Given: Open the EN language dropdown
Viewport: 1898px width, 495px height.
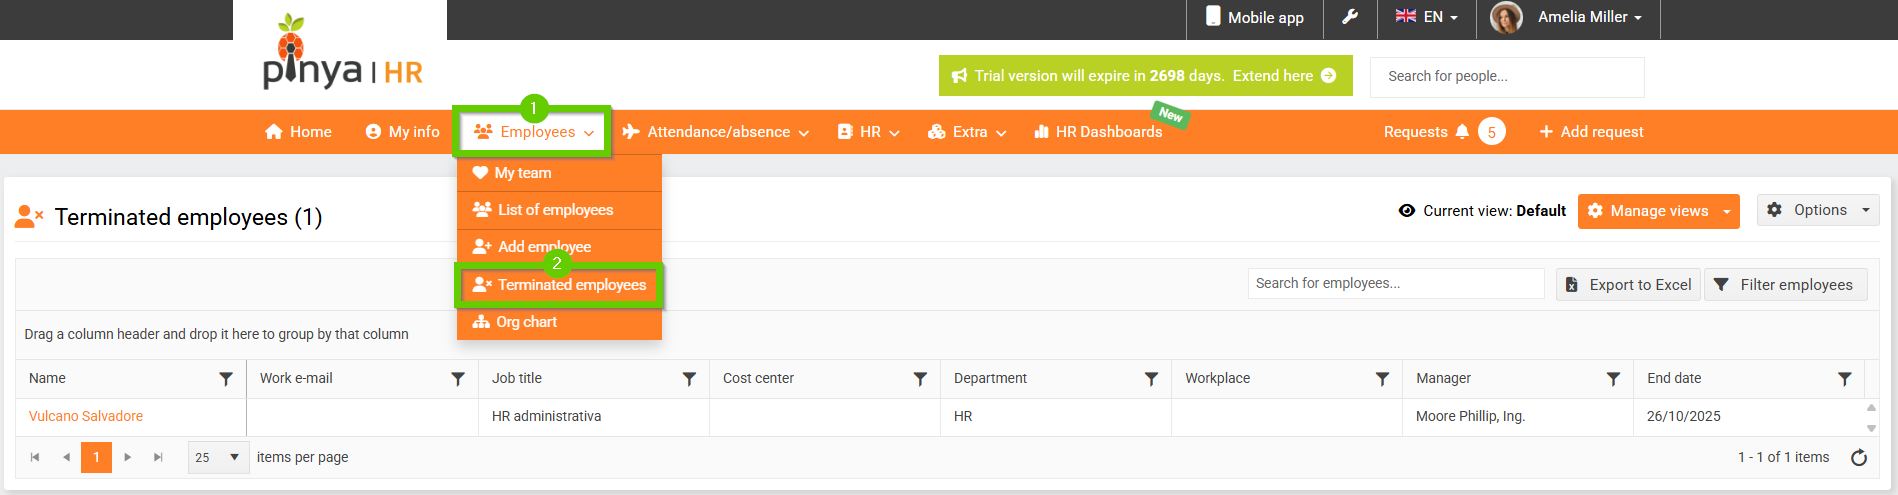Looking at the screenshot, I should [1426, 17].
